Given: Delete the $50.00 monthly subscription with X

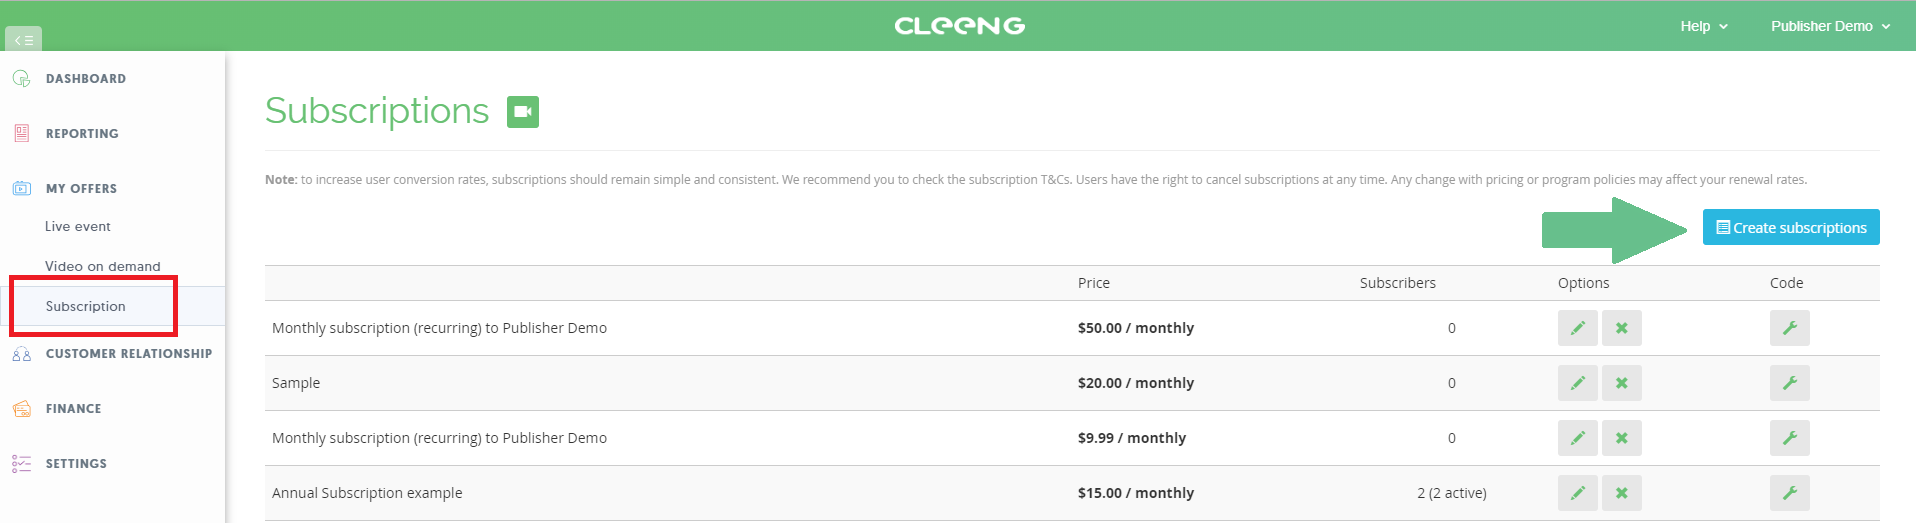Looking at the screenshot, I should point(1622,328).
